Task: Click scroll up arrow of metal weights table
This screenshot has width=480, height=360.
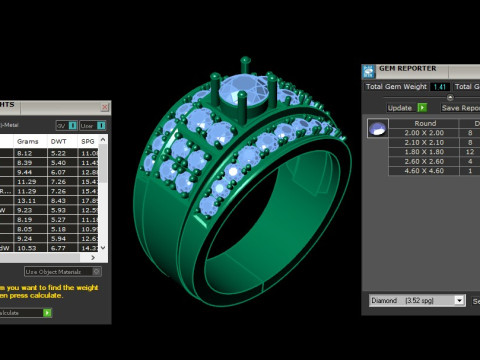Action: [x=103, y=140]
